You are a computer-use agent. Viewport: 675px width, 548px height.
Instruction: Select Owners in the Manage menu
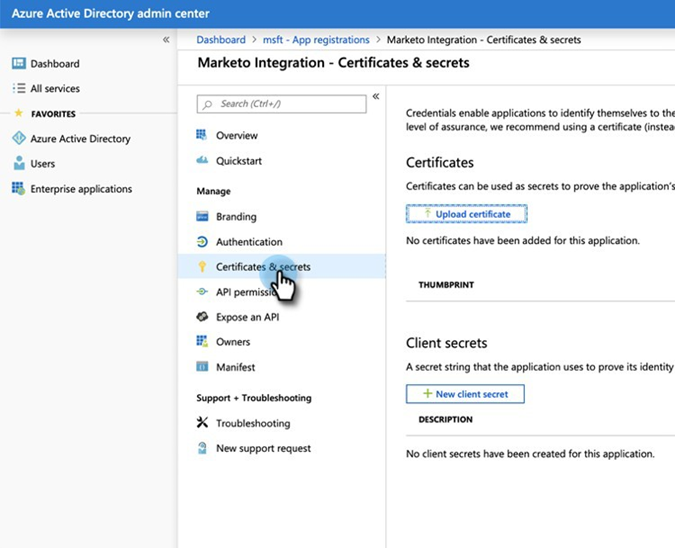pos(233,342)
